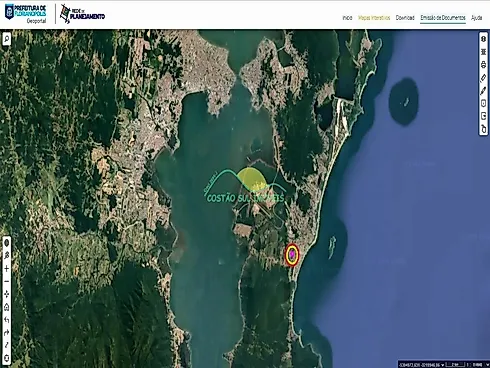This screenshot has width=490, height=368.
Task: Select the ruler measure tool
Action: (x=484, y=78)
